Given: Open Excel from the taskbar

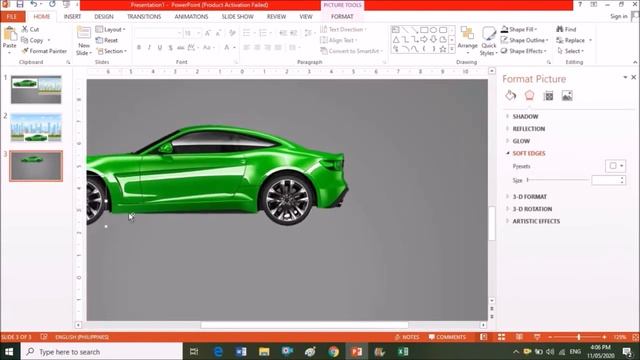Looking at the screenshot, I should pos(403,351).
